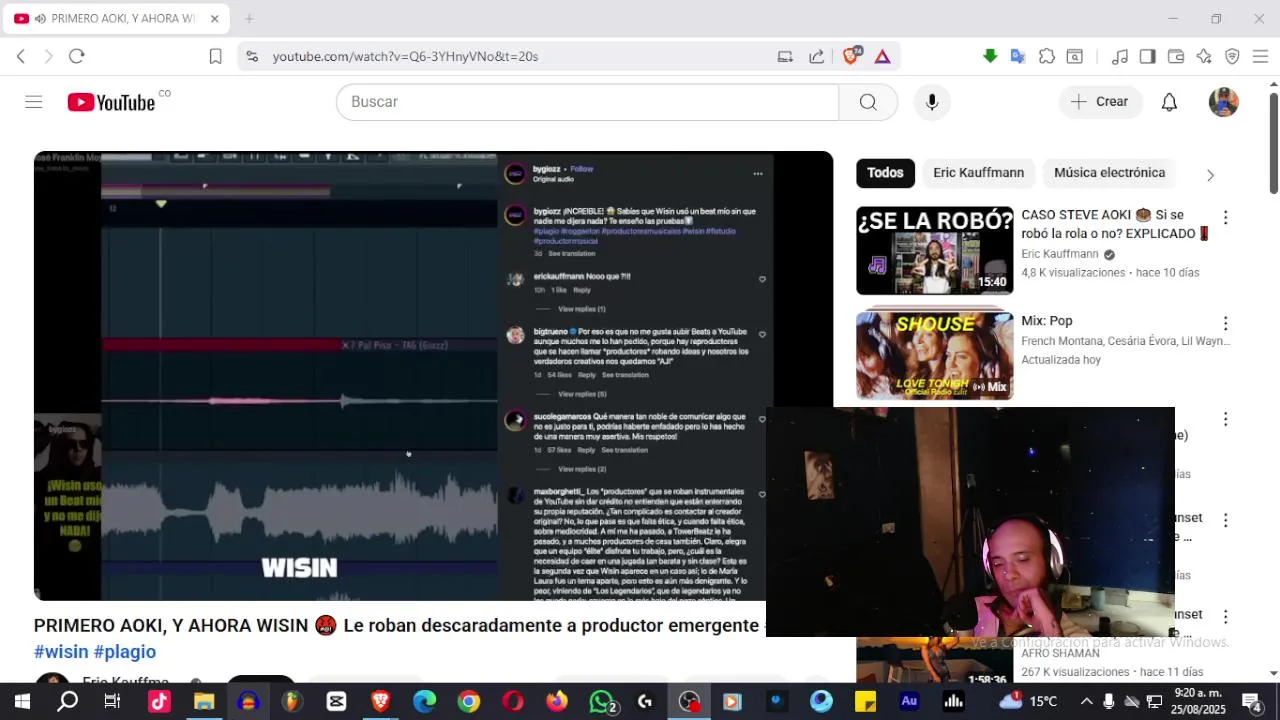
Task: Open the Mix: Pop playlist title
Action: (1047, 321)
